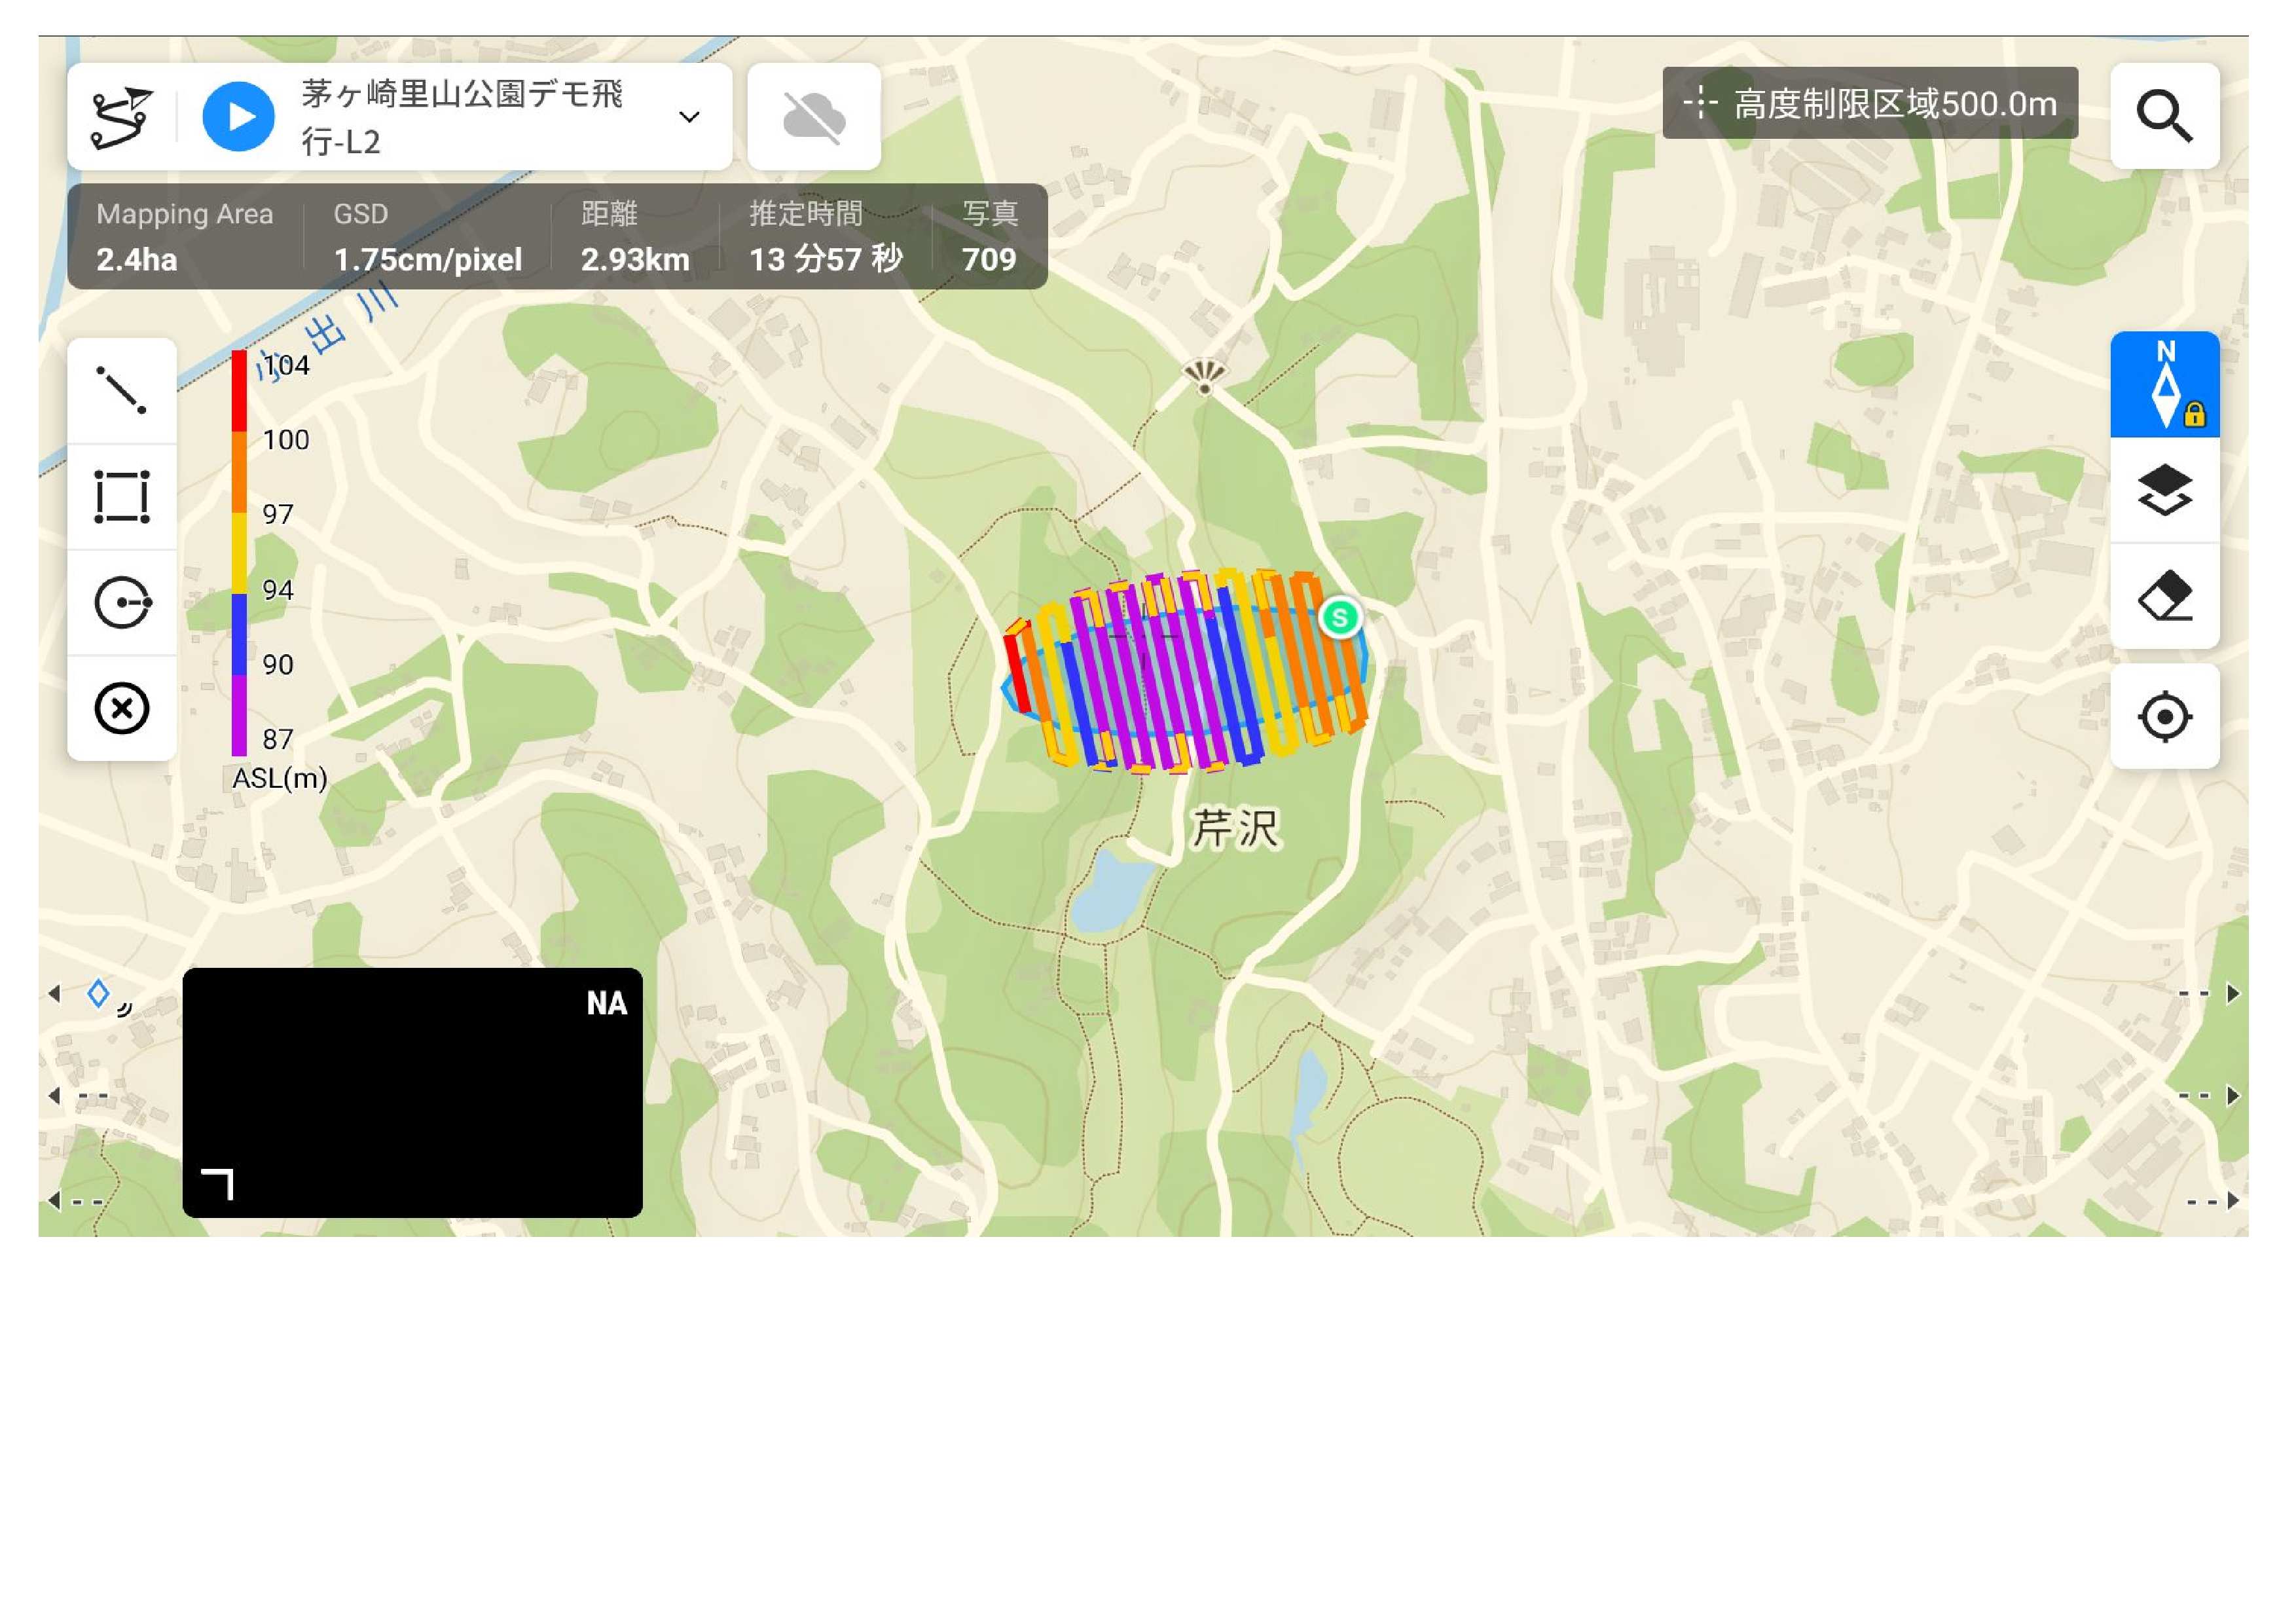This screenshot has height=1624, width=2296.
Task: Recenter map with the location target icon
Action: pyautogui.click(x=2164, y=717)
